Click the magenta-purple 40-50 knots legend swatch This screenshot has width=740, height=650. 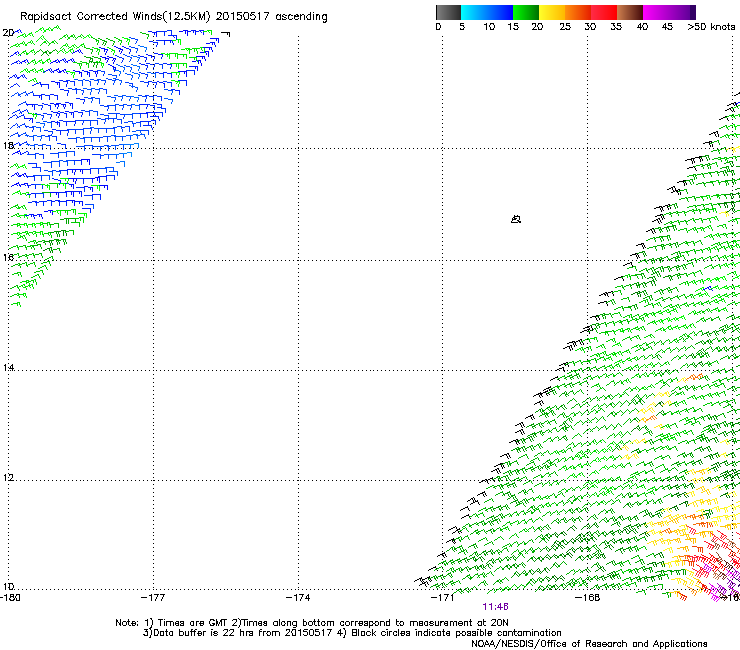click(x=669, y=12)
